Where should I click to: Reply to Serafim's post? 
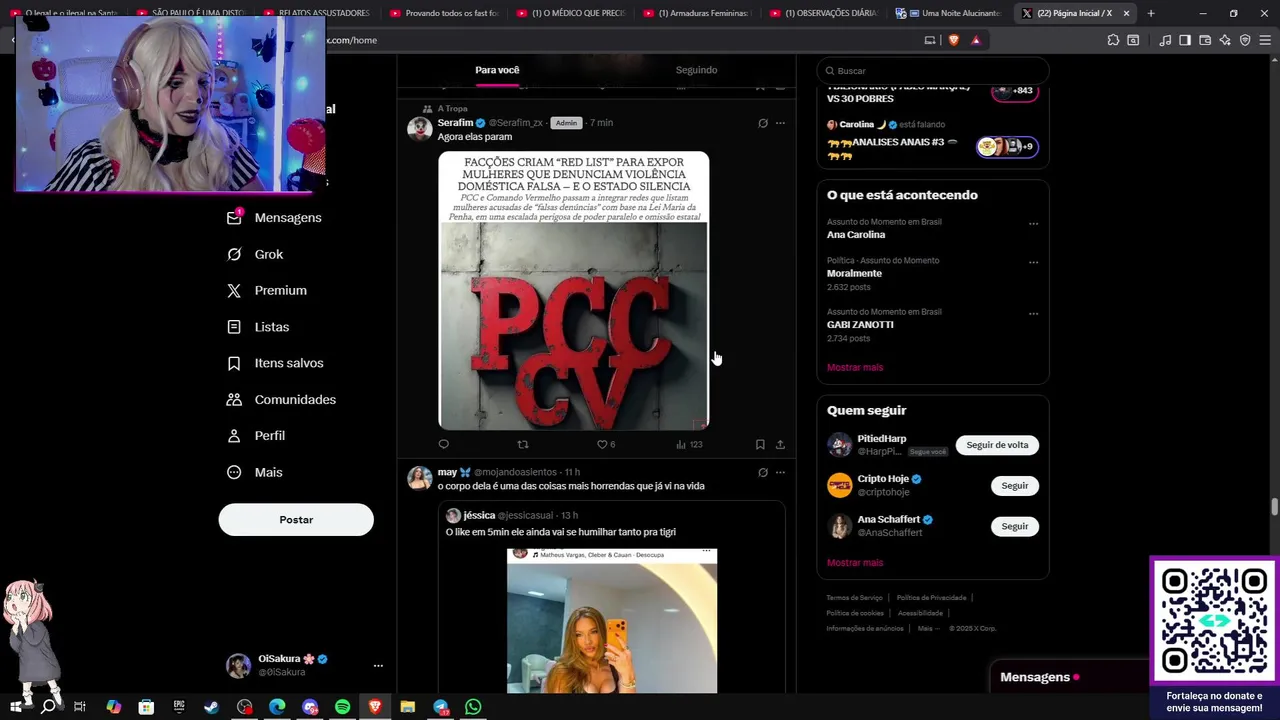click(x=443, y=444)
